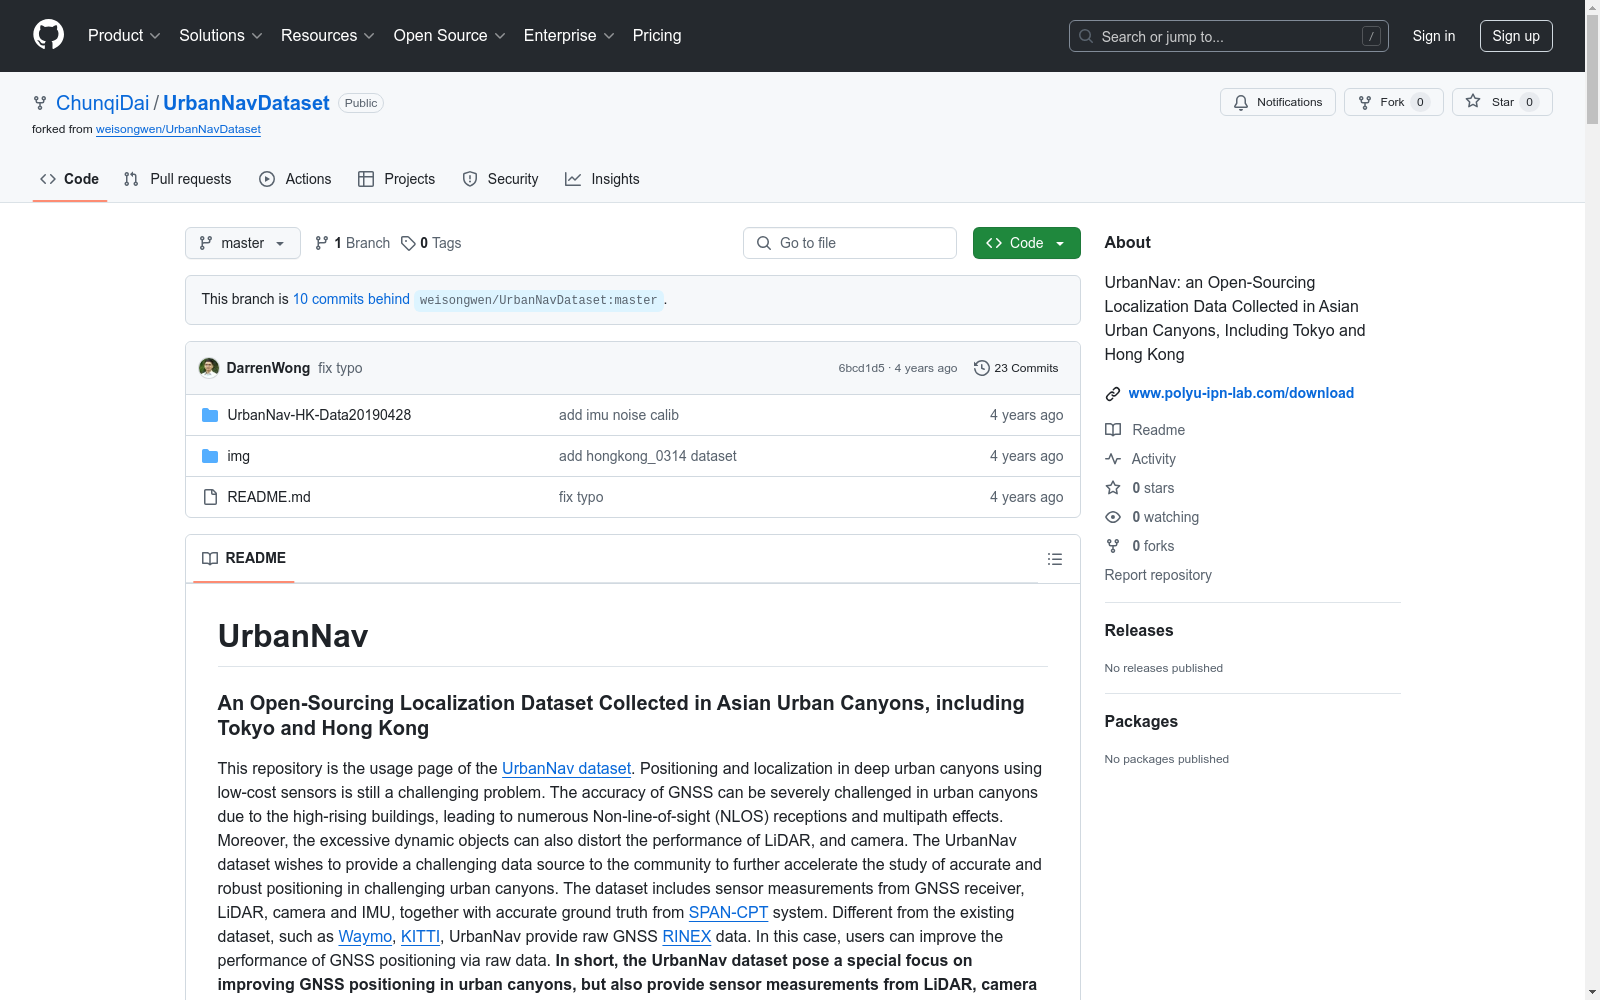Open commit message 'add hongkong_0314 dataset'
Image resolution: width=1600 pixels, height=1000 pixels.
point(648,456)
